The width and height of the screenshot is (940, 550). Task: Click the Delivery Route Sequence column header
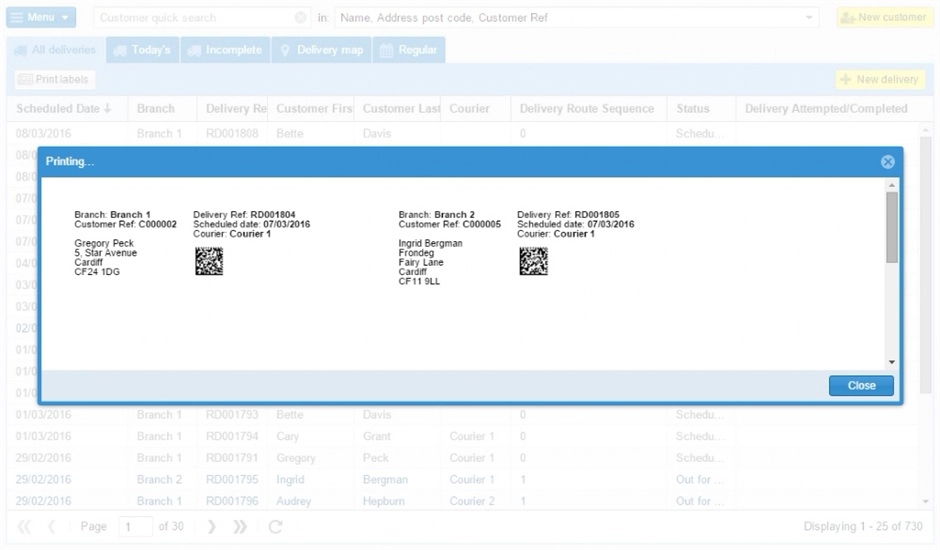coord(588,109)
